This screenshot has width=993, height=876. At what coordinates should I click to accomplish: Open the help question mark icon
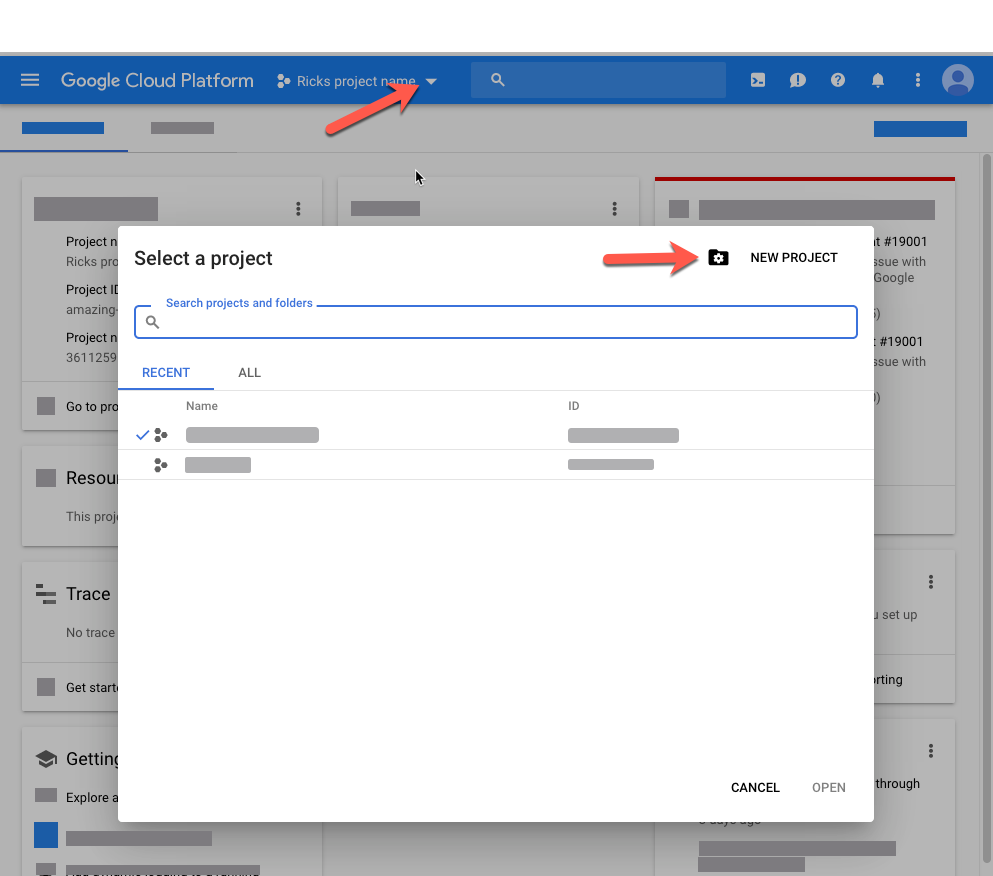click(x=837, y=80)
